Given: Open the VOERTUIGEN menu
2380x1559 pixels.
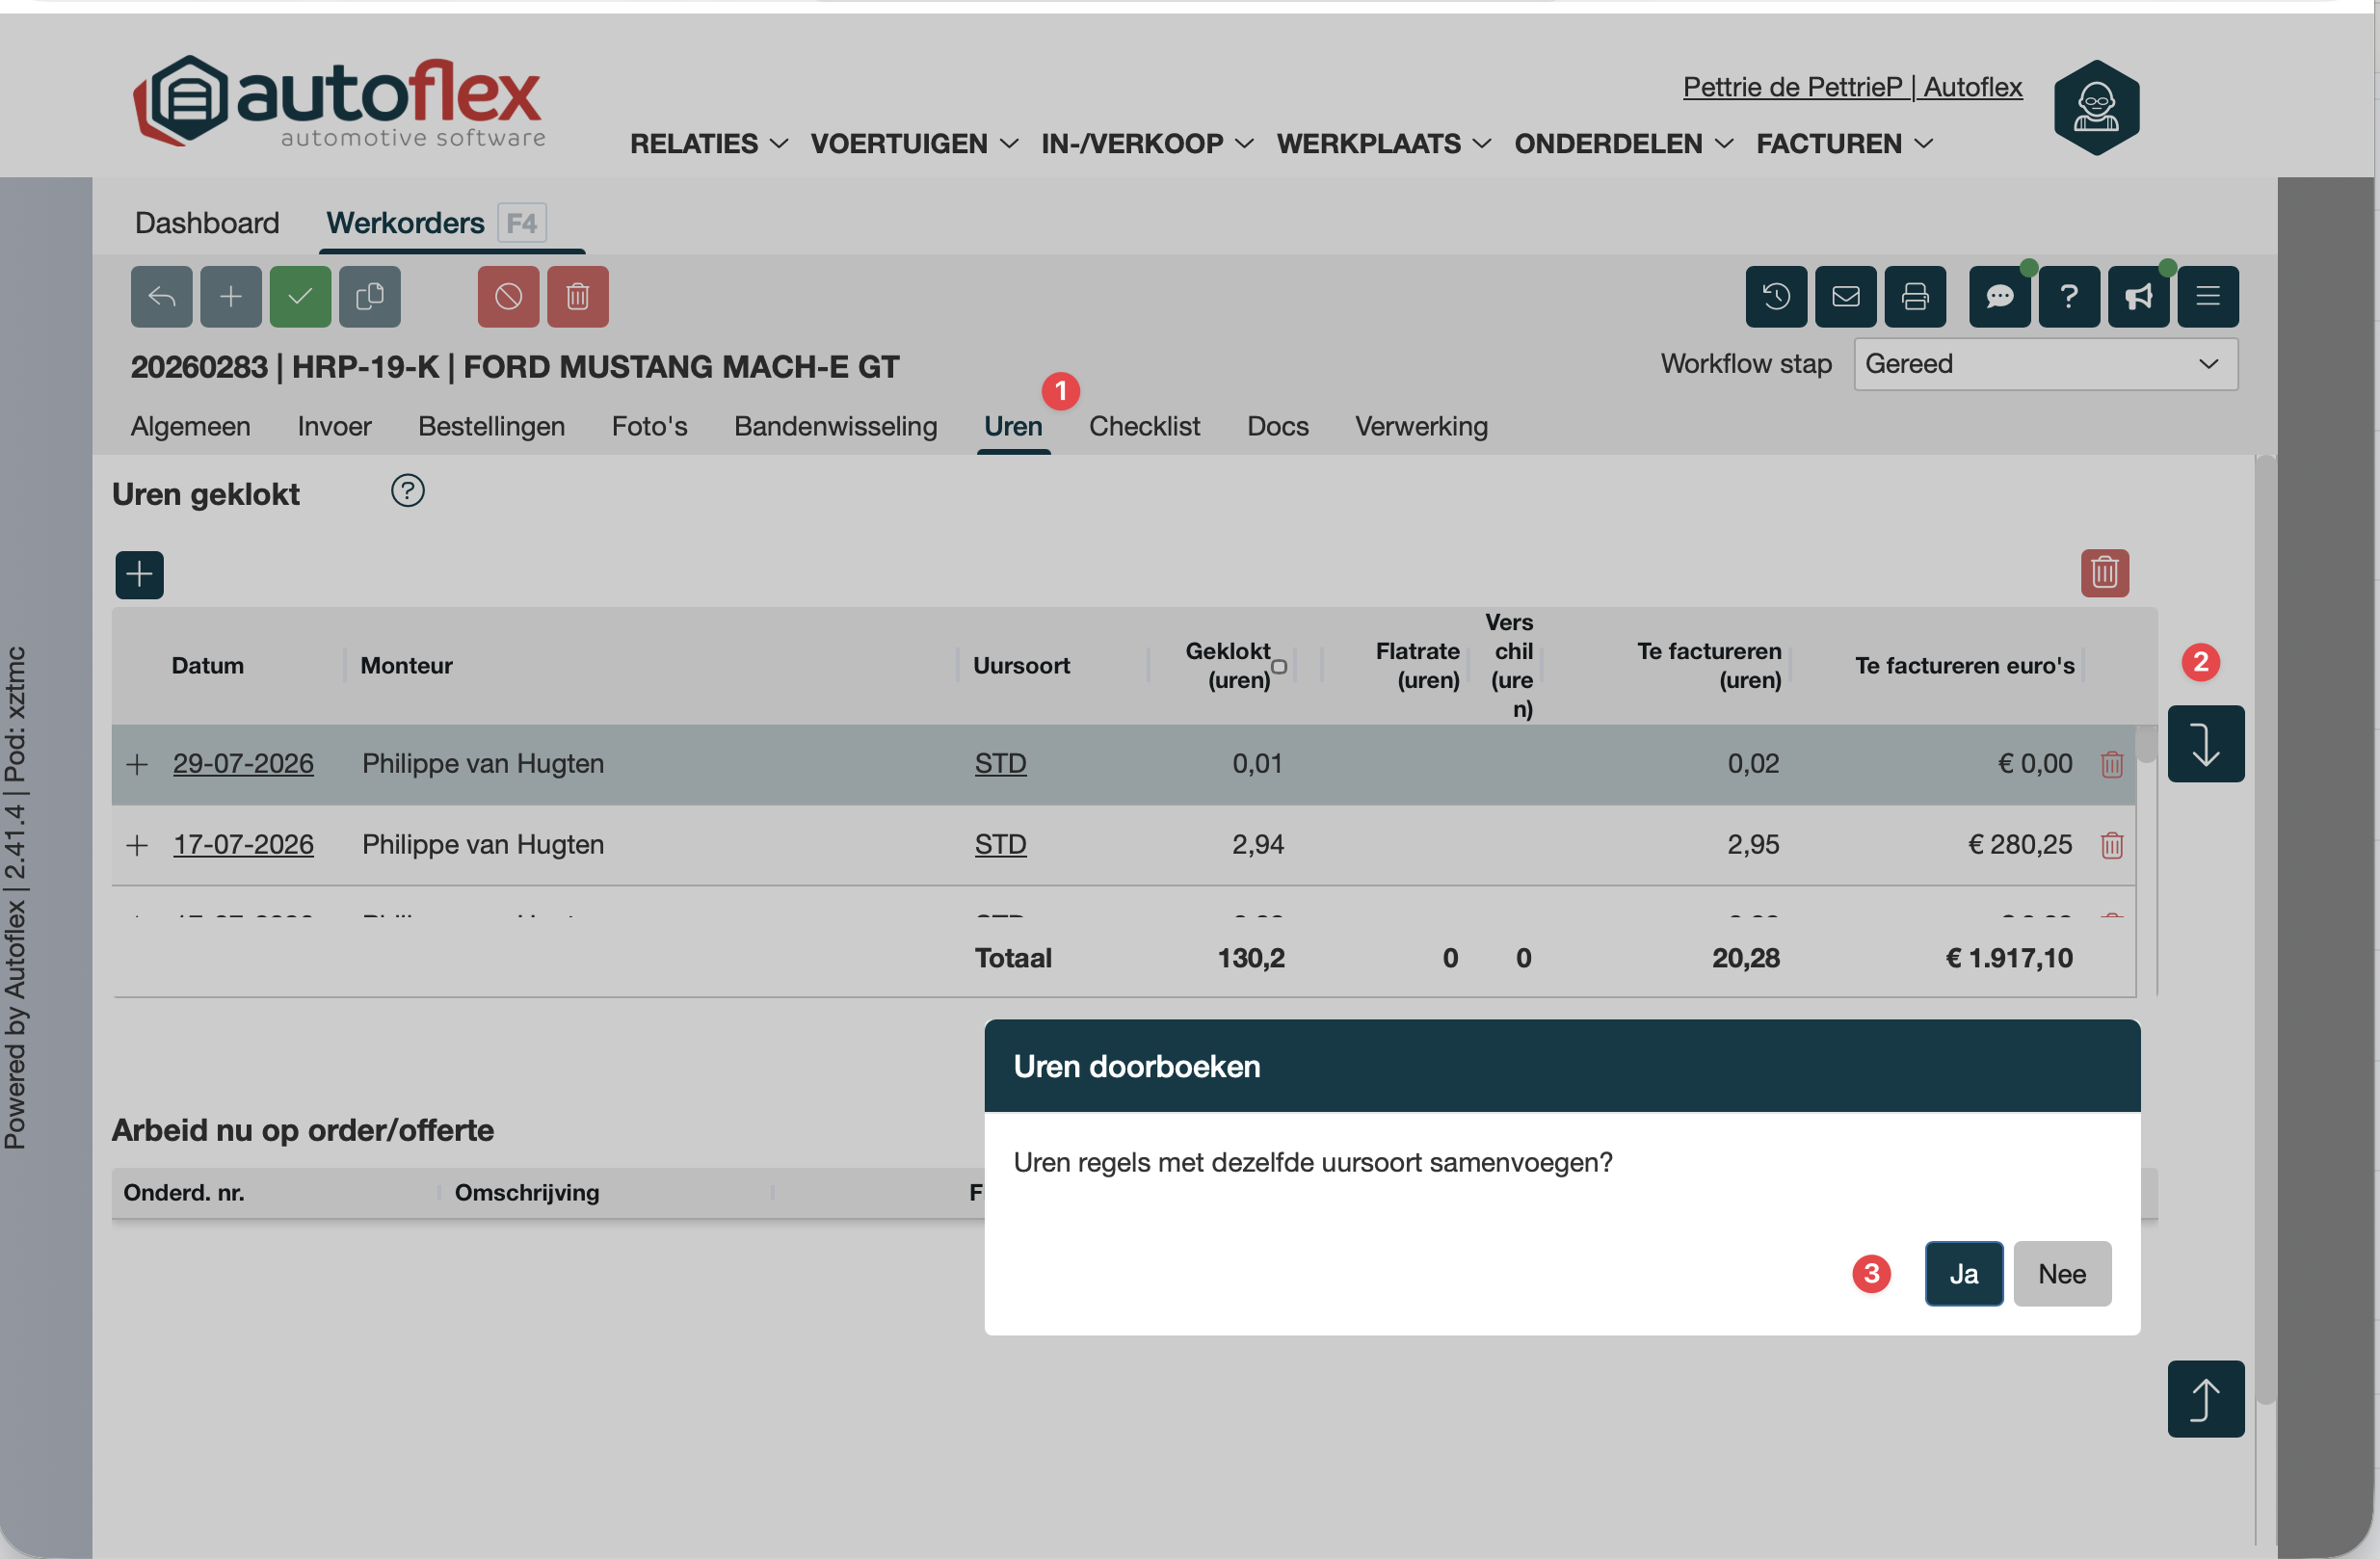Looking at the screenshot, I should point(914,144).
